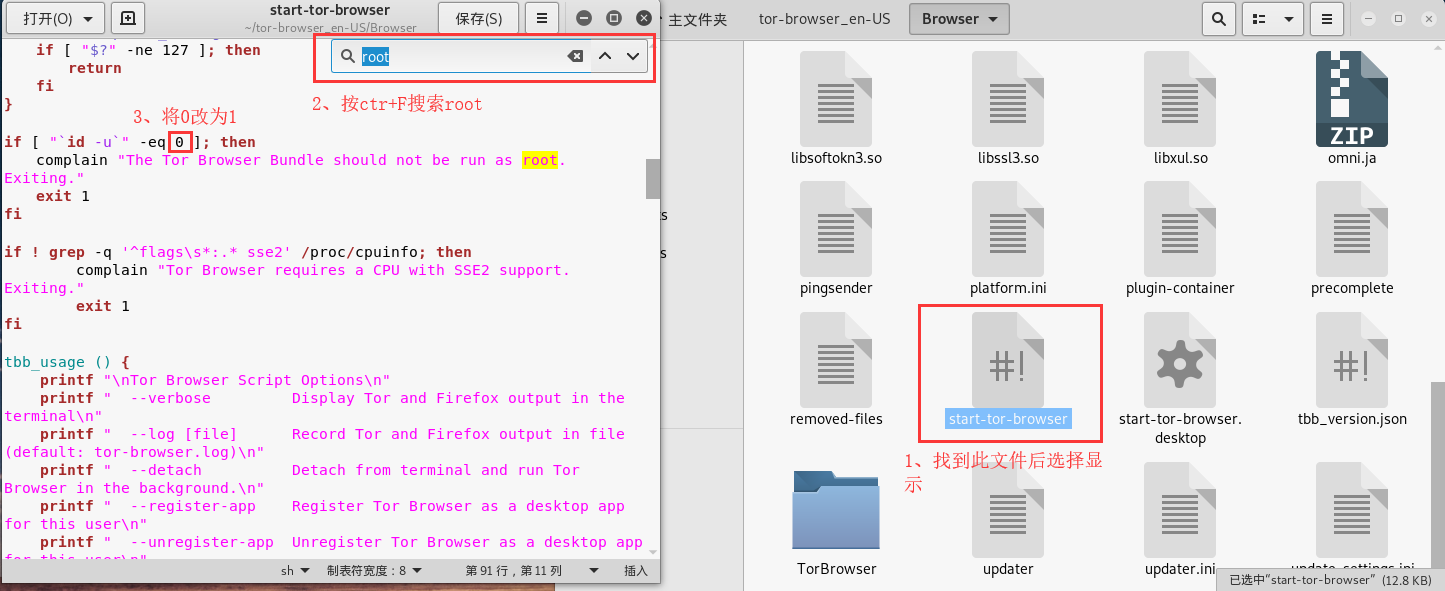
Task: Select the updater.ini file
Action: [x=1180, y=510]
